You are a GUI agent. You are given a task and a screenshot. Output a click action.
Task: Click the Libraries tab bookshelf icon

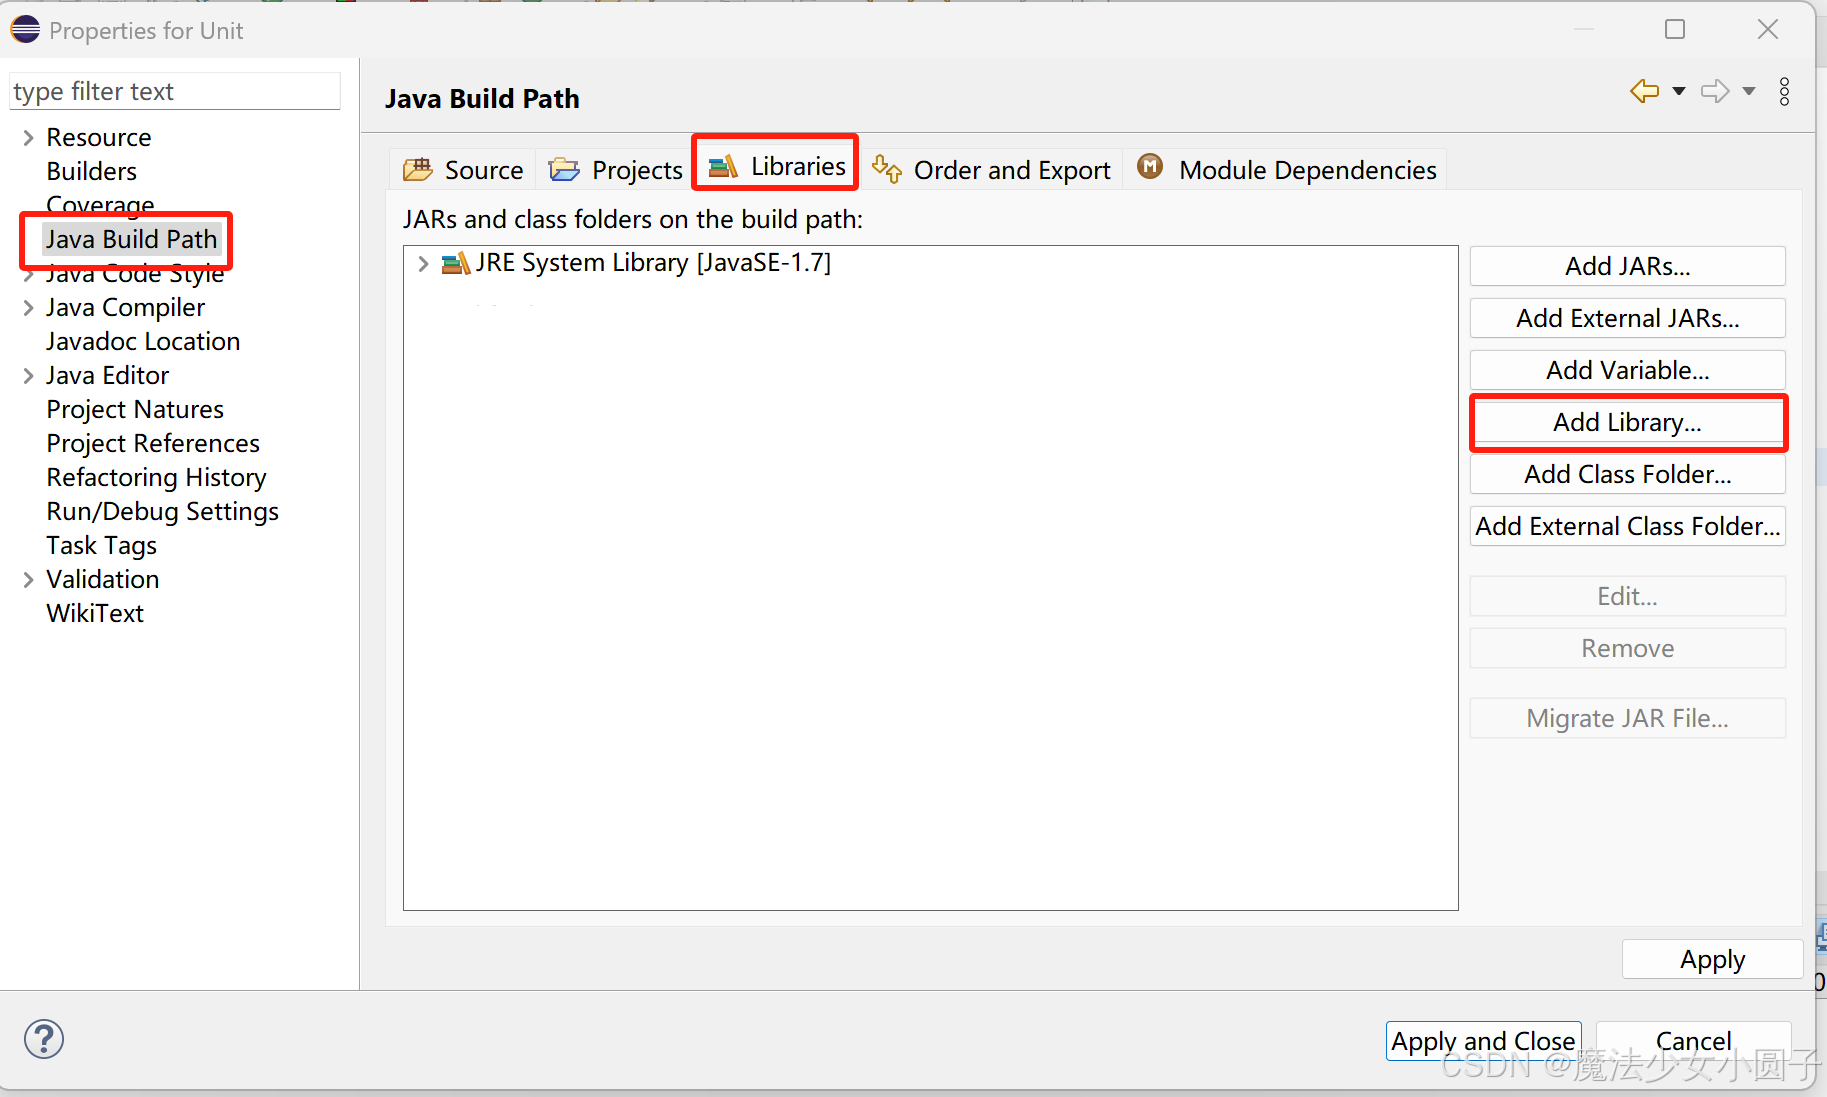pos(721,166)
